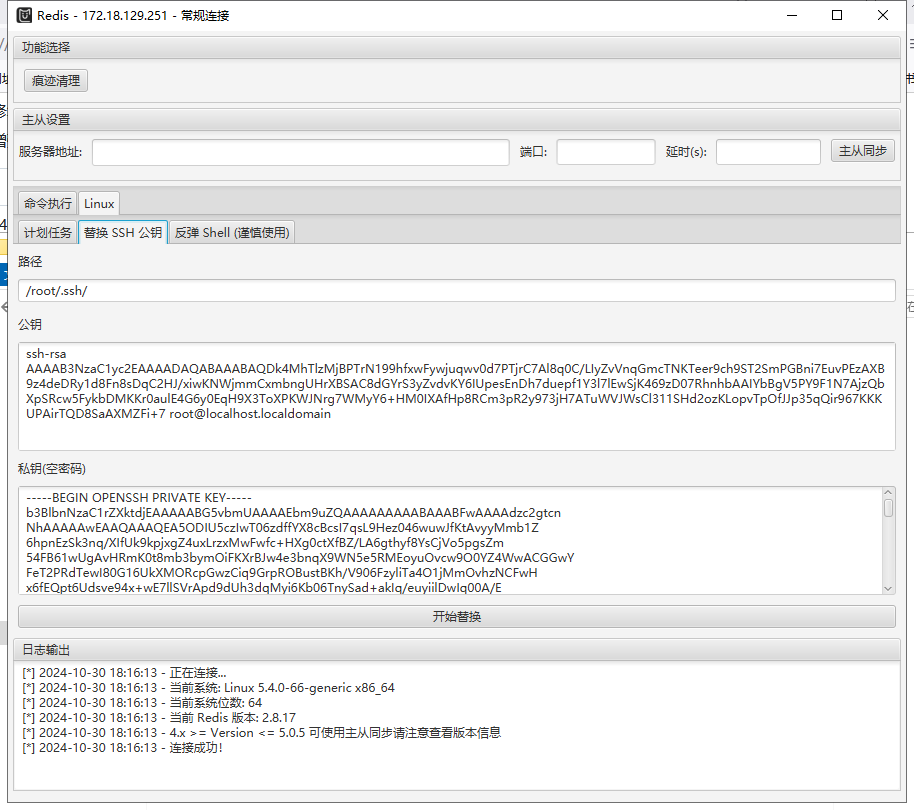Maximize the Redis window

pyautogui.click(x=837, y=15)
